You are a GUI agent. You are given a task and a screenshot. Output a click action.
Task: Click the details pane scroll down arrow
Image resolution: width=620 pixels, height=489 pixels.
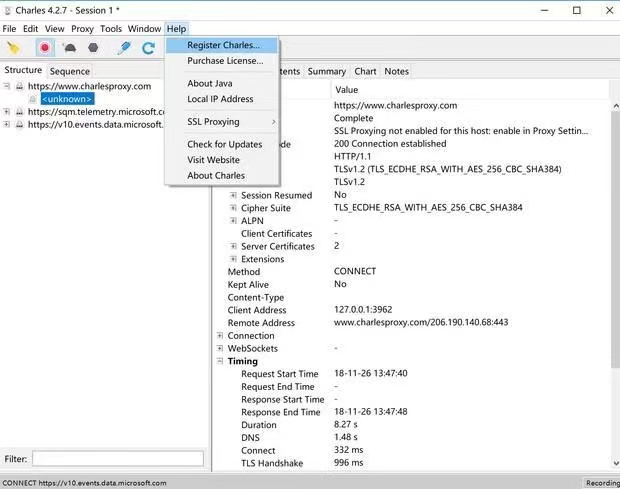pyautogui.click(x=616, y=463)
